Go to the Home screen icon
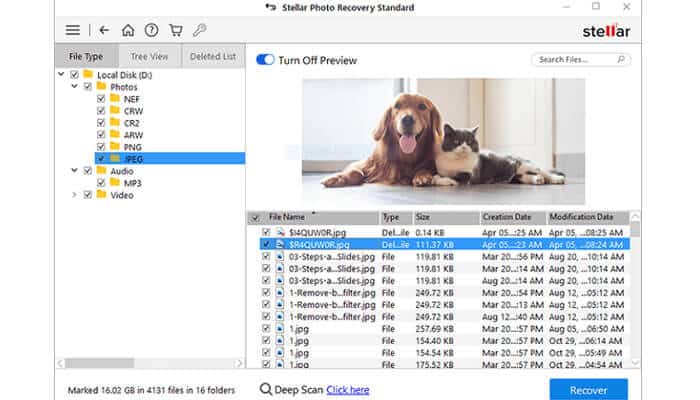 (128, 30)
